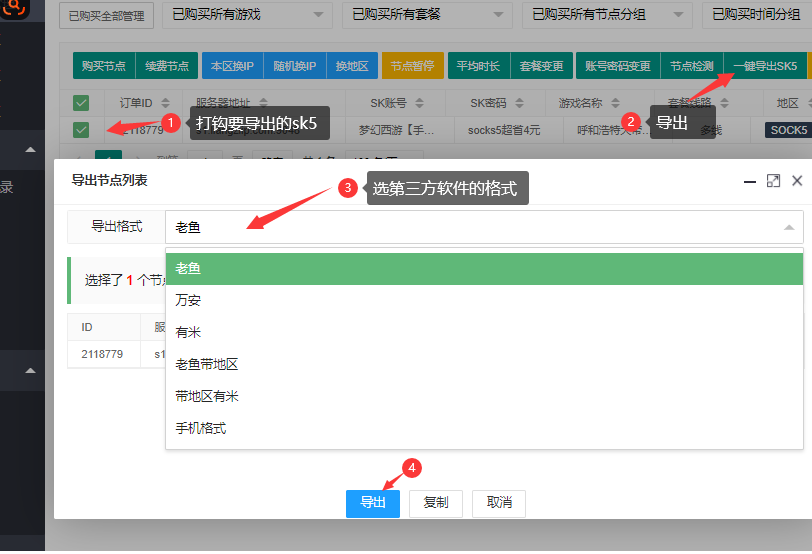
Task: Sort by 订单ID column arrows
Action: pyautogui.click(x=165, y=103)
